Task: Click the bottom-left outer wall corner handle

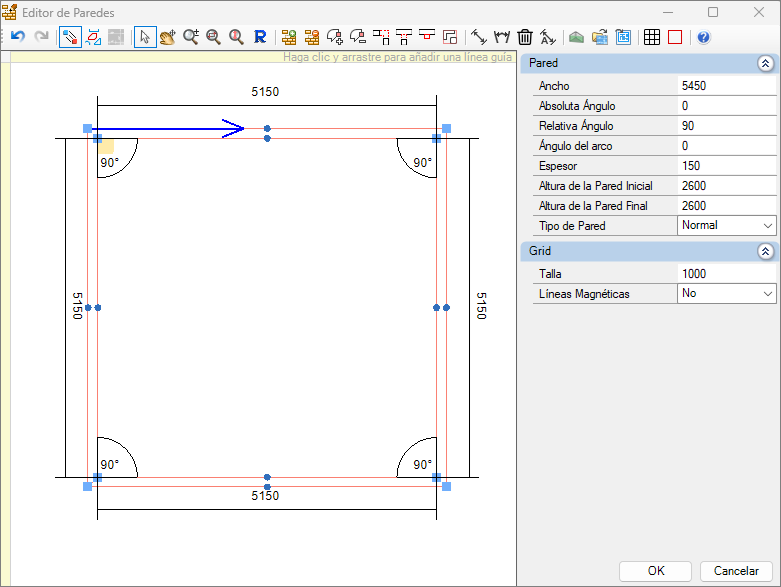Action: pos(88,486)
